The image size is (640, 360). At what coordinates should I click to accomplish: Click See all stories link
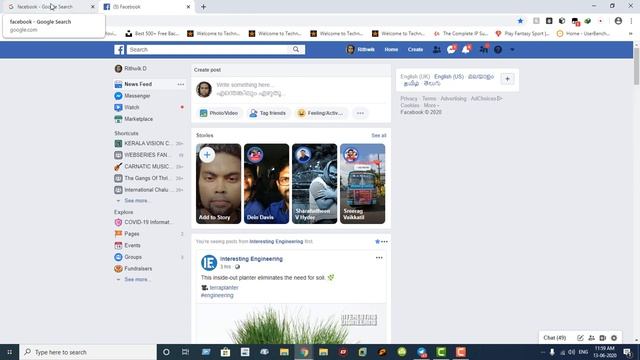click(379, 135)
